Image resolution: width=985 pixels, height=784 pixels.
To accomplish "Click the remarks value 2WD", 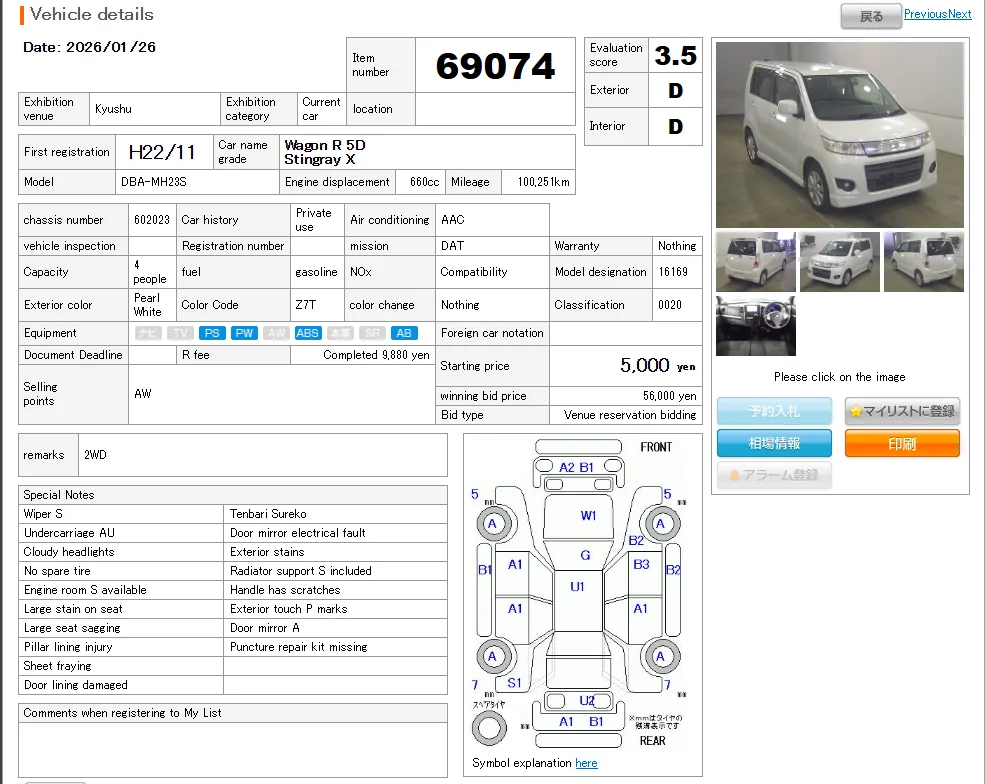I will (x=95, y=455).
